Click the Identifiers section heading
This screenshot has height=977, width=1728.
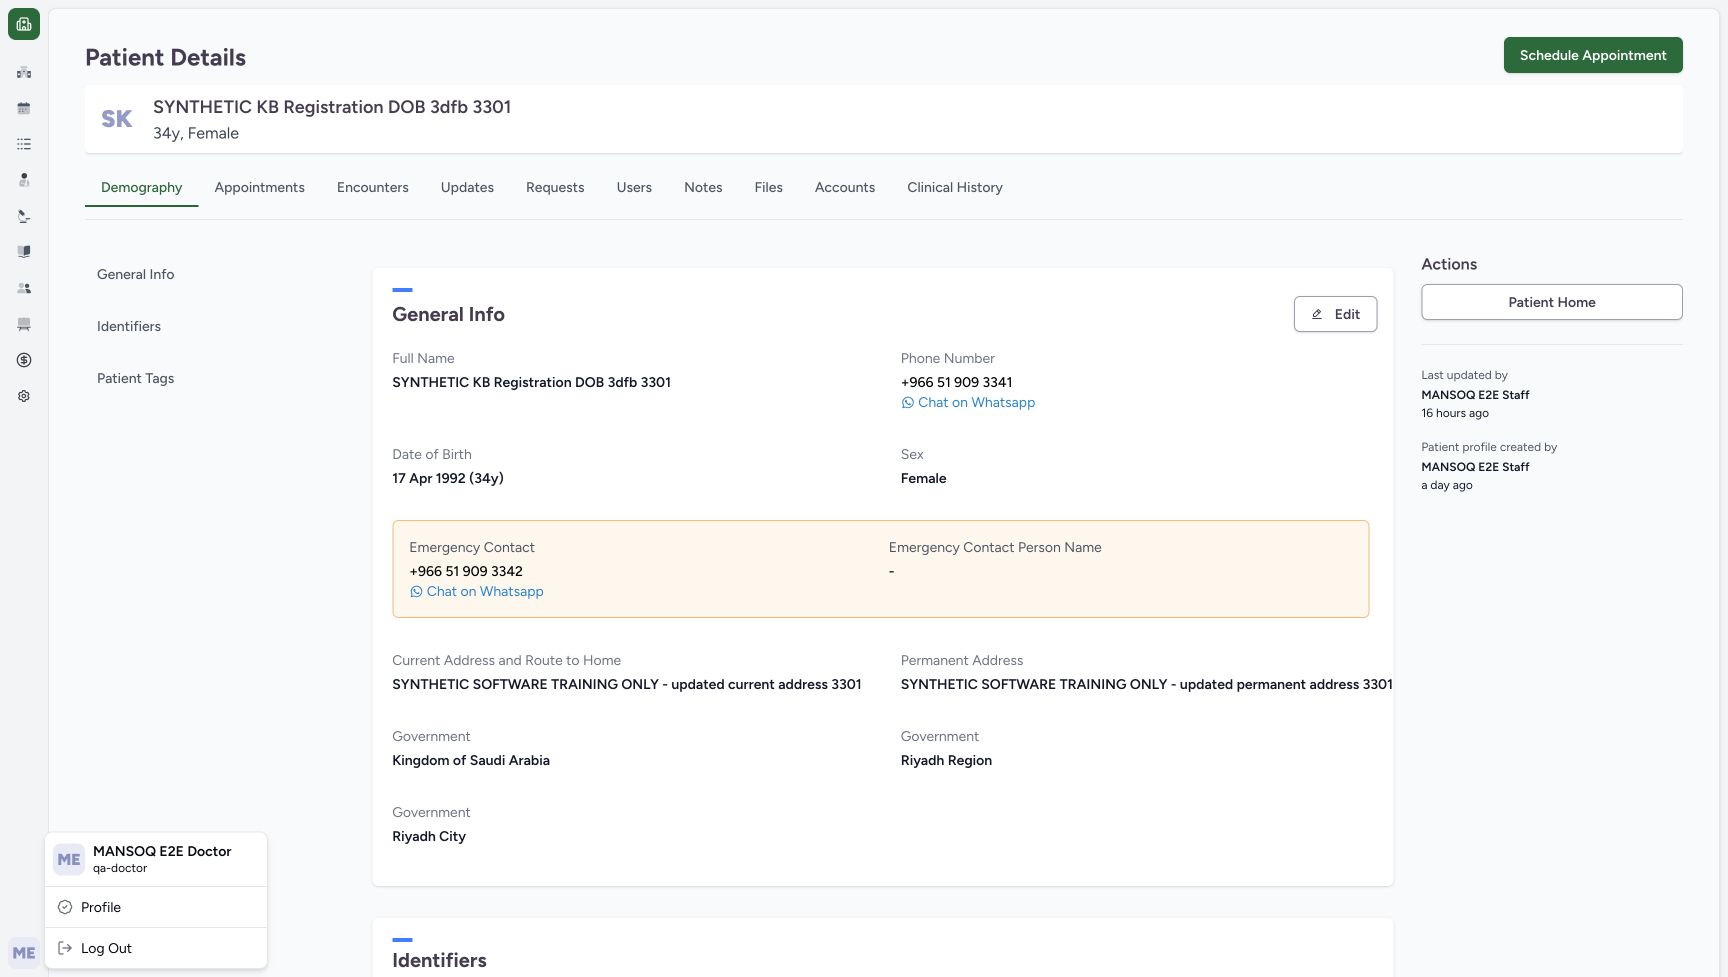coord(440,960)
